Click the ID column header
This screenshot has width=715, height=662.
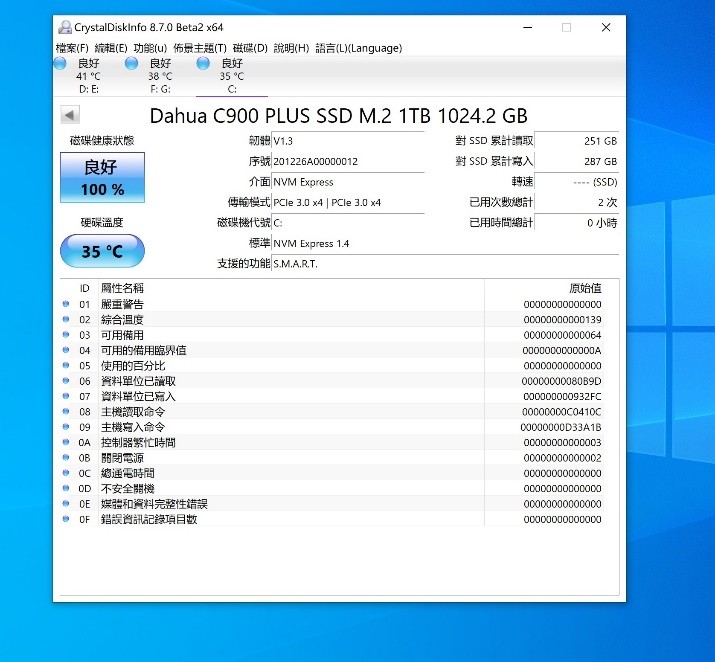click(84, 288)
